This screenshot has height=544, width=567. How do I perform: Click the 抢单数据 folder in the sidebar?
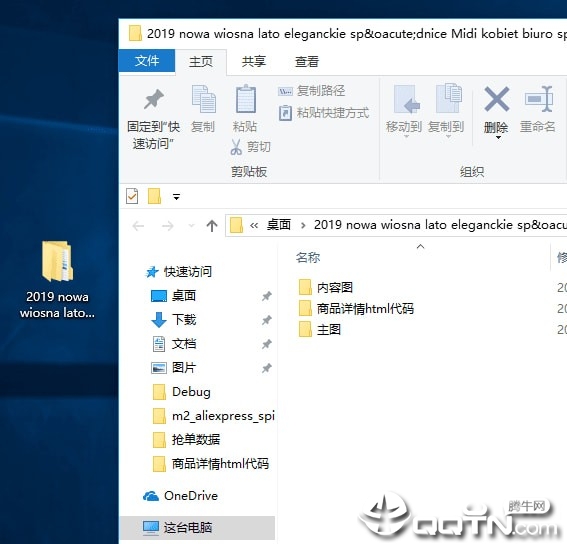[x=186, y=440]
